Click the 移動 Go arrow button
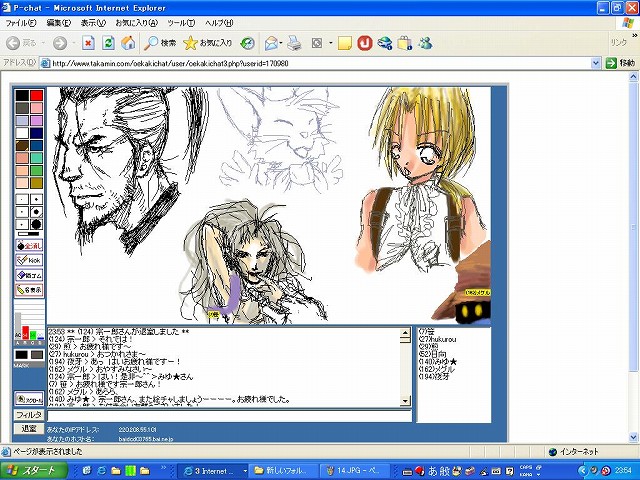The width and height of the screenshot is (640, 480). pyautogui.click(x=620, y=63)
